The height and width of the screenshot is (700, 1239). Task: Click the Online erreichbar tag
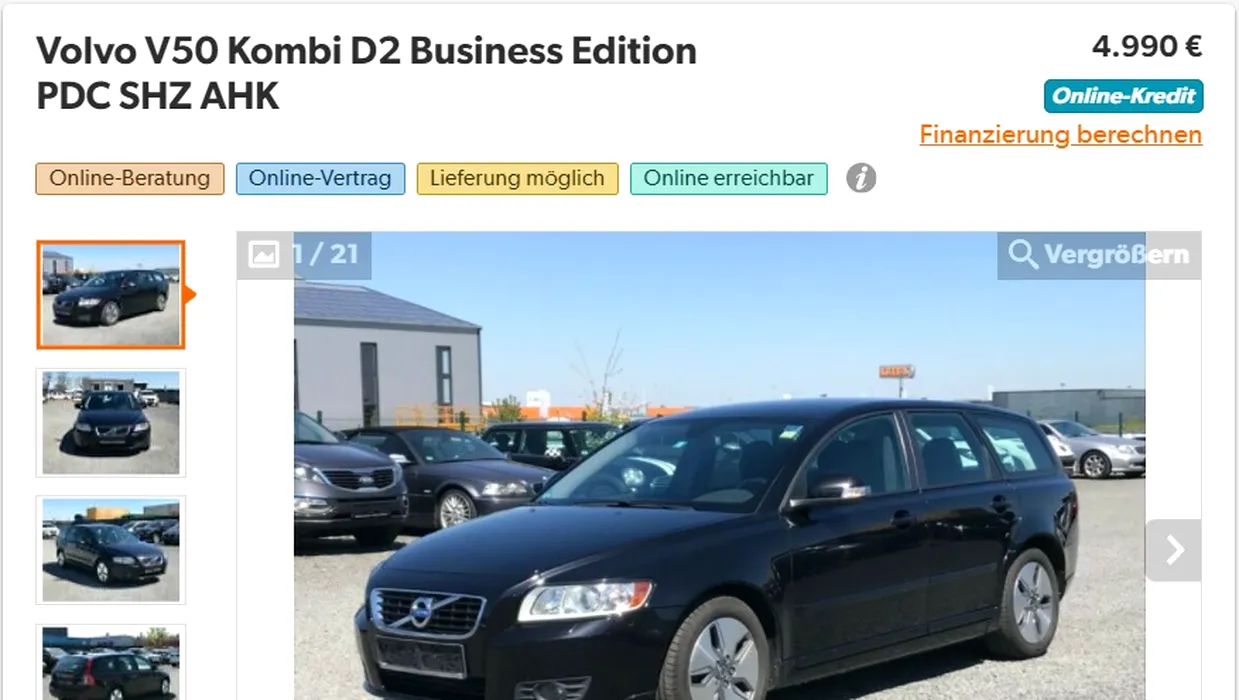pyautogui.click(x=728, y=179)
